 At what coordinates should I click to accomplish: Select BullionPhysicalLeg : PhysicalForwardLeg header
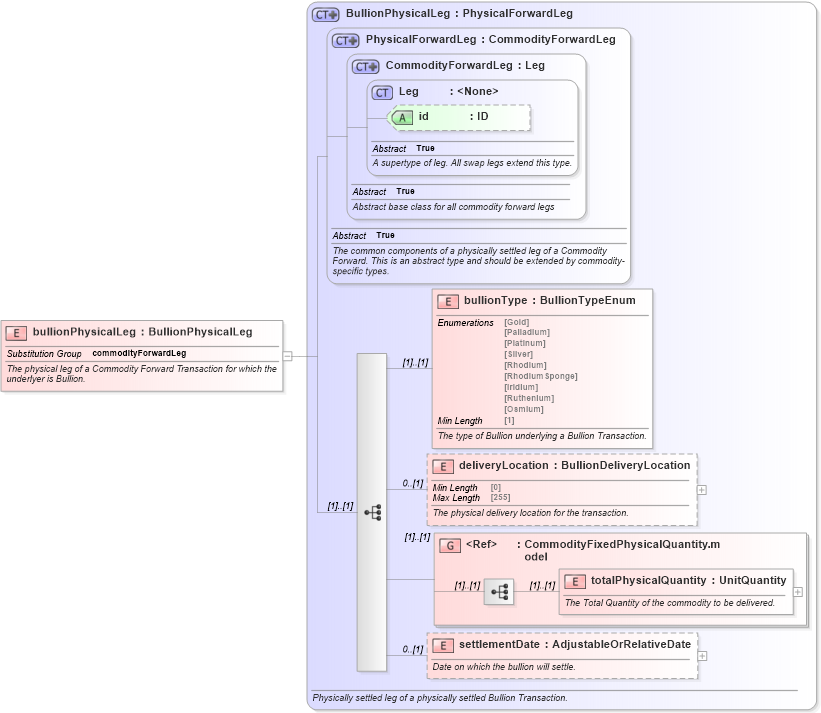pos(459,14)
